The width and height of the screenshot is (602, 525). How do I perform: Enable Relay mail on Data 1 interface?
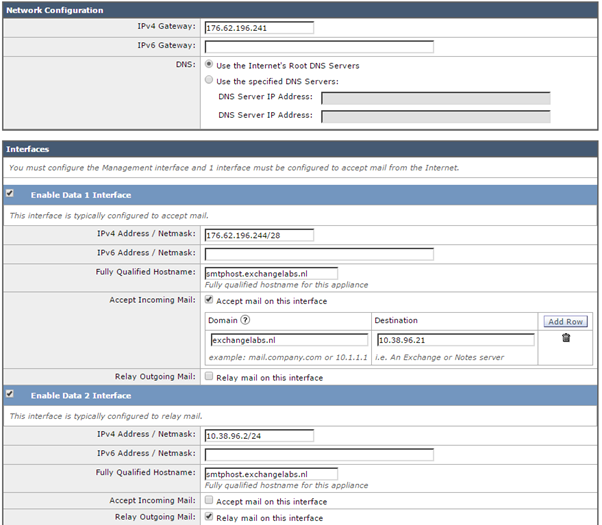pyautogui.click(x=209, y=377)
